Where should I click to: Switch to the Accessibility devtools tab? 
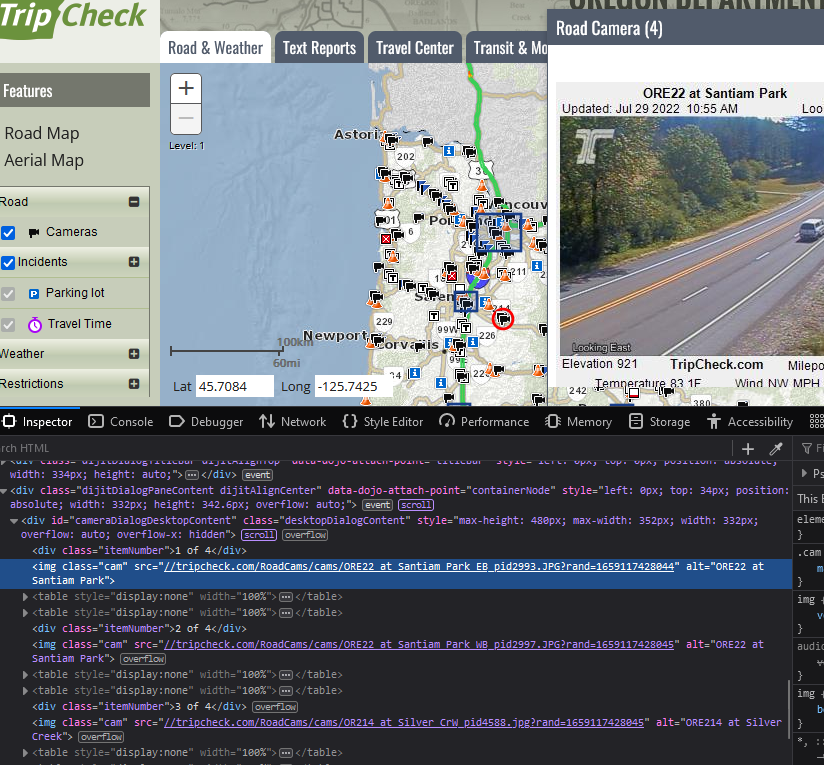click(x=750, y=421)
